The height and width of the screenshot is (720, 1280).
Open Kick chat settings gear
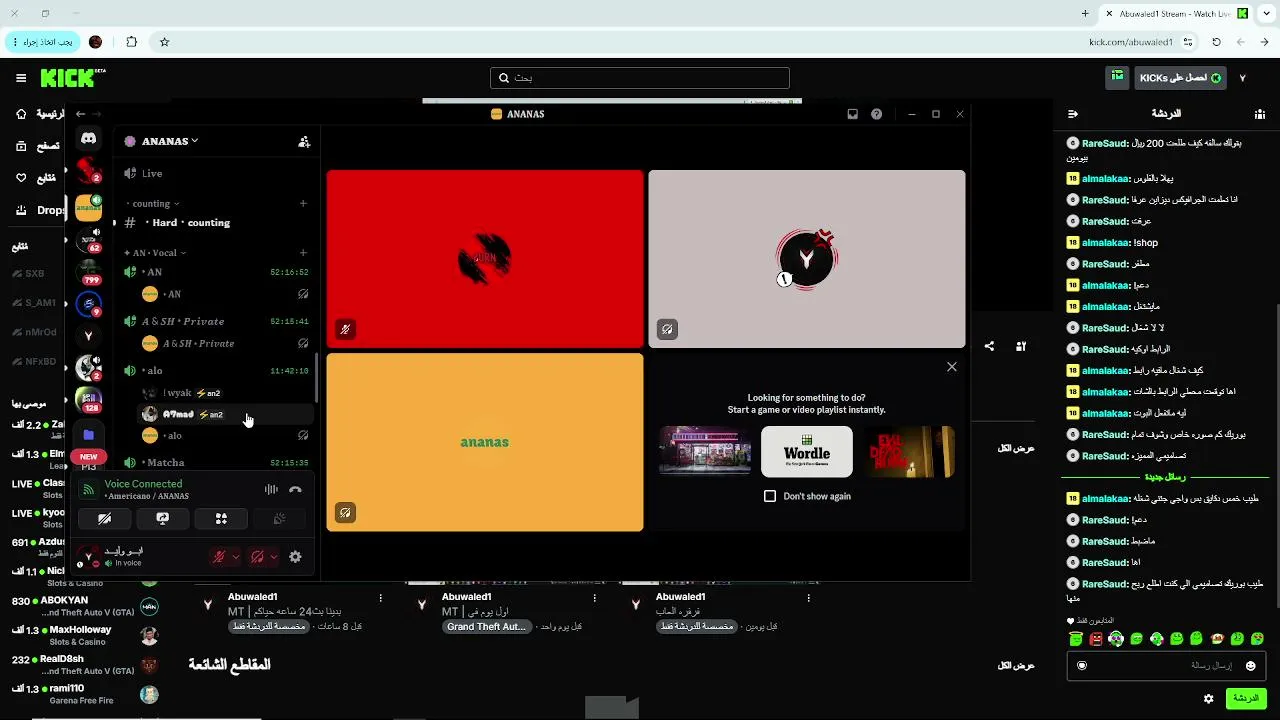1208,698
